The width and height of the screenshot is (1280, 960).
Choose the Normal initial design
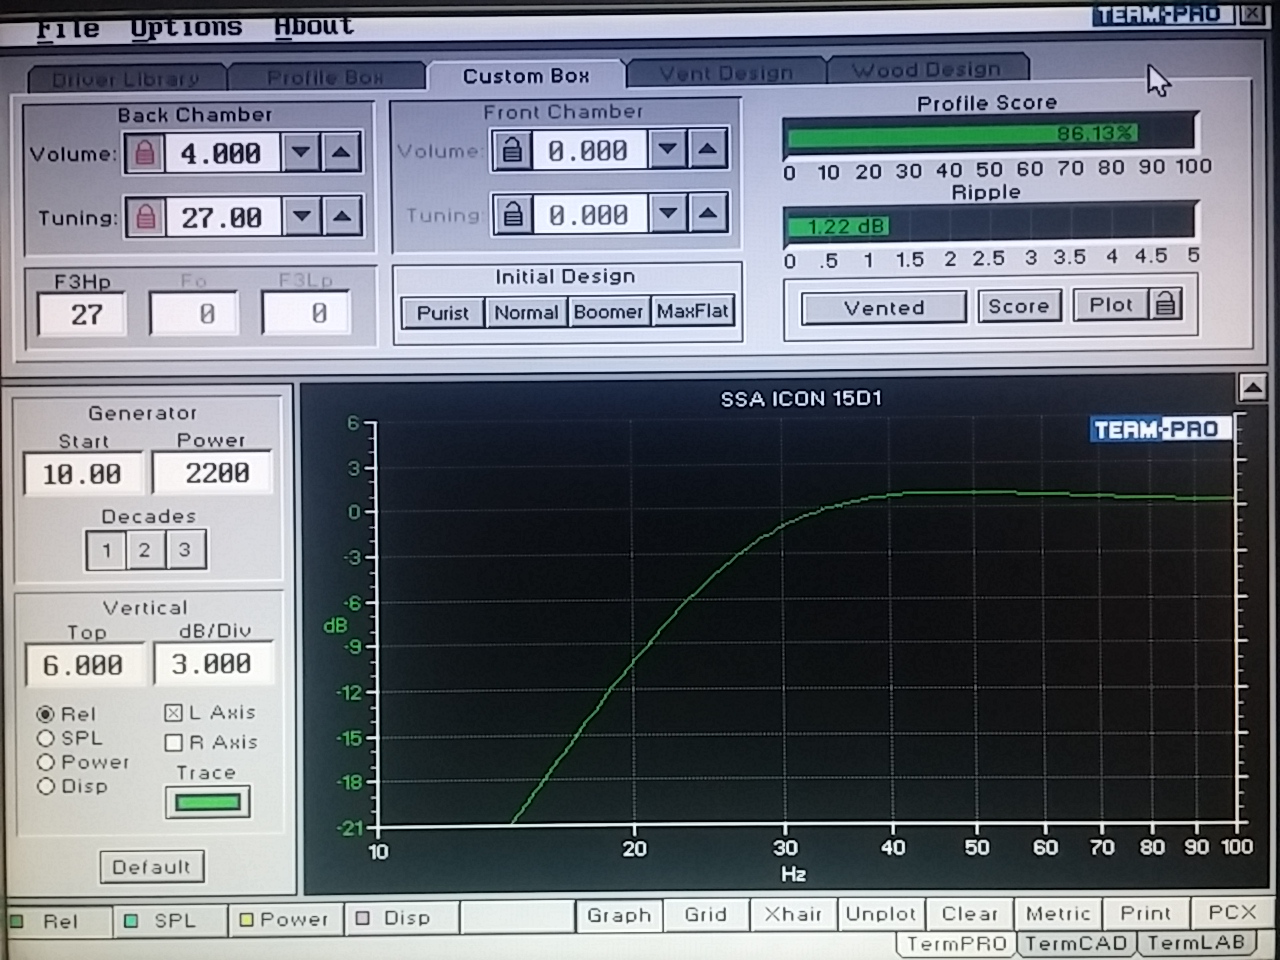pyautogui.click(x=526, y=312)
